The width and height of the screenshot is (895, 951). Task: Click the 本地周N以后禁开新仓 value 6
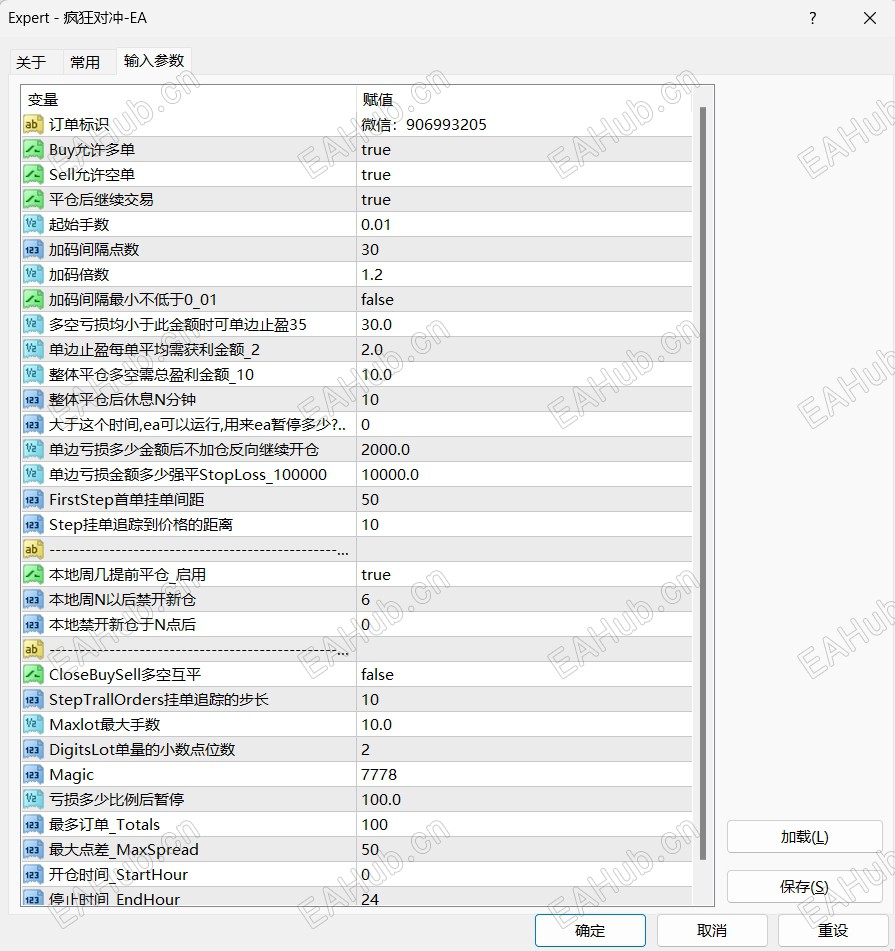coord(366,599)
